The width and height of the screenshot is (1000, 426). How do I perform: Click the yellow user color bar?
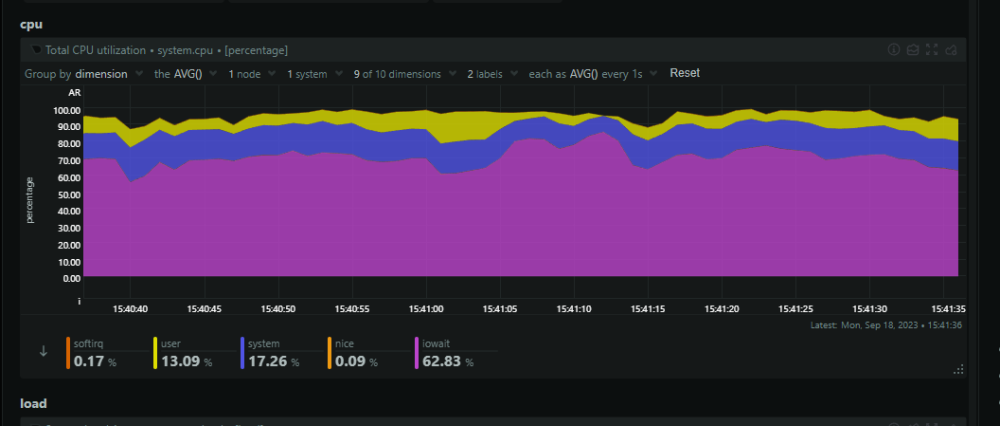(155, 353)
